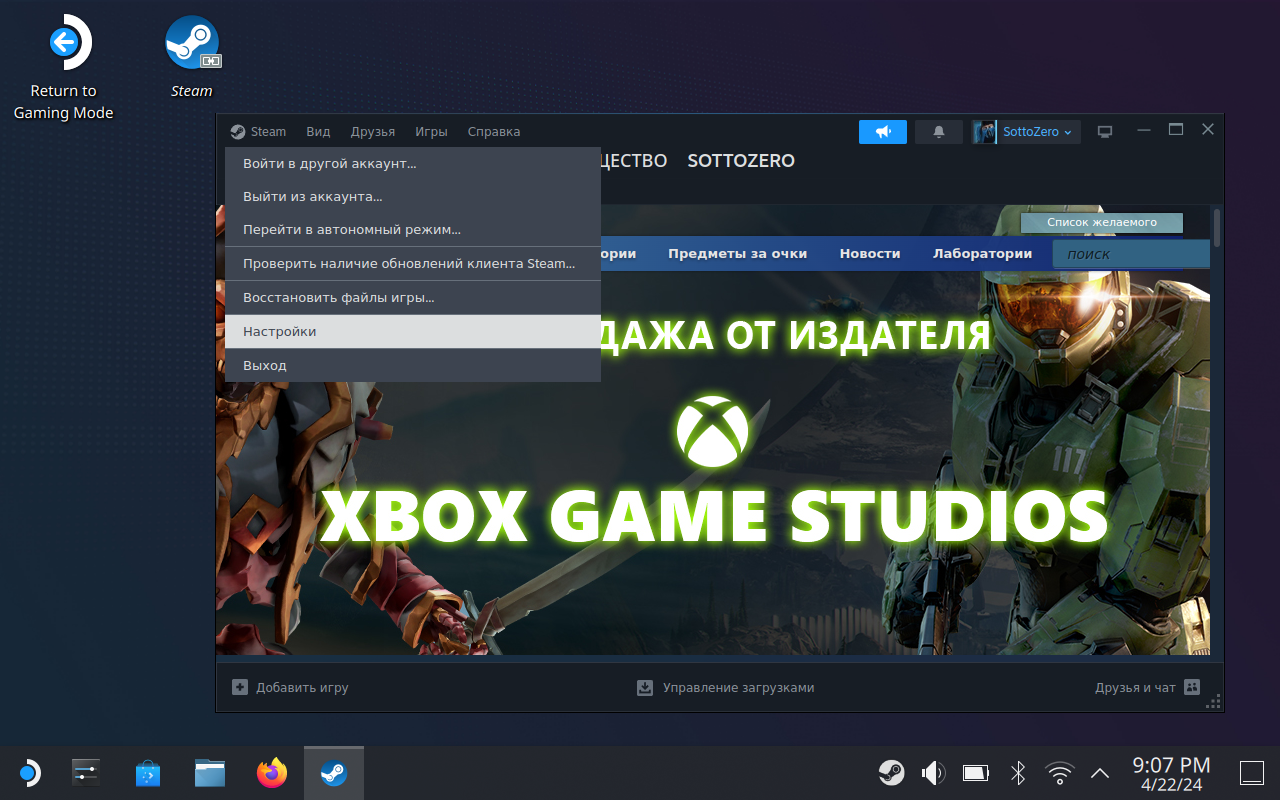The width and height of the screenshot is (1280, 800).
Task: Launch Firefox from the taskbar
Action: tap(271, 773)
